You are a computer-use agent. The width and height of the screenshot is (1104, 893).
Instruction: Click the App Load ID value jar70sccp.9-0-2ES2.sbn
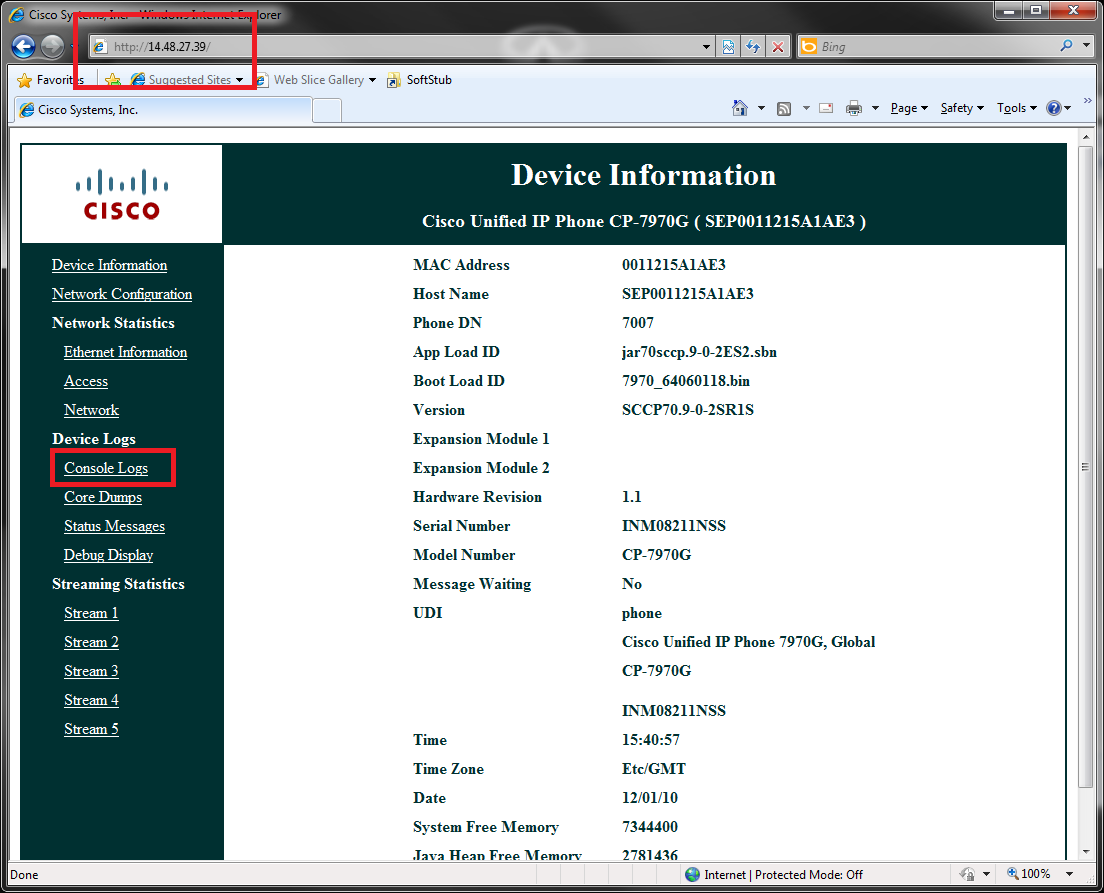(x=699, y=351)
